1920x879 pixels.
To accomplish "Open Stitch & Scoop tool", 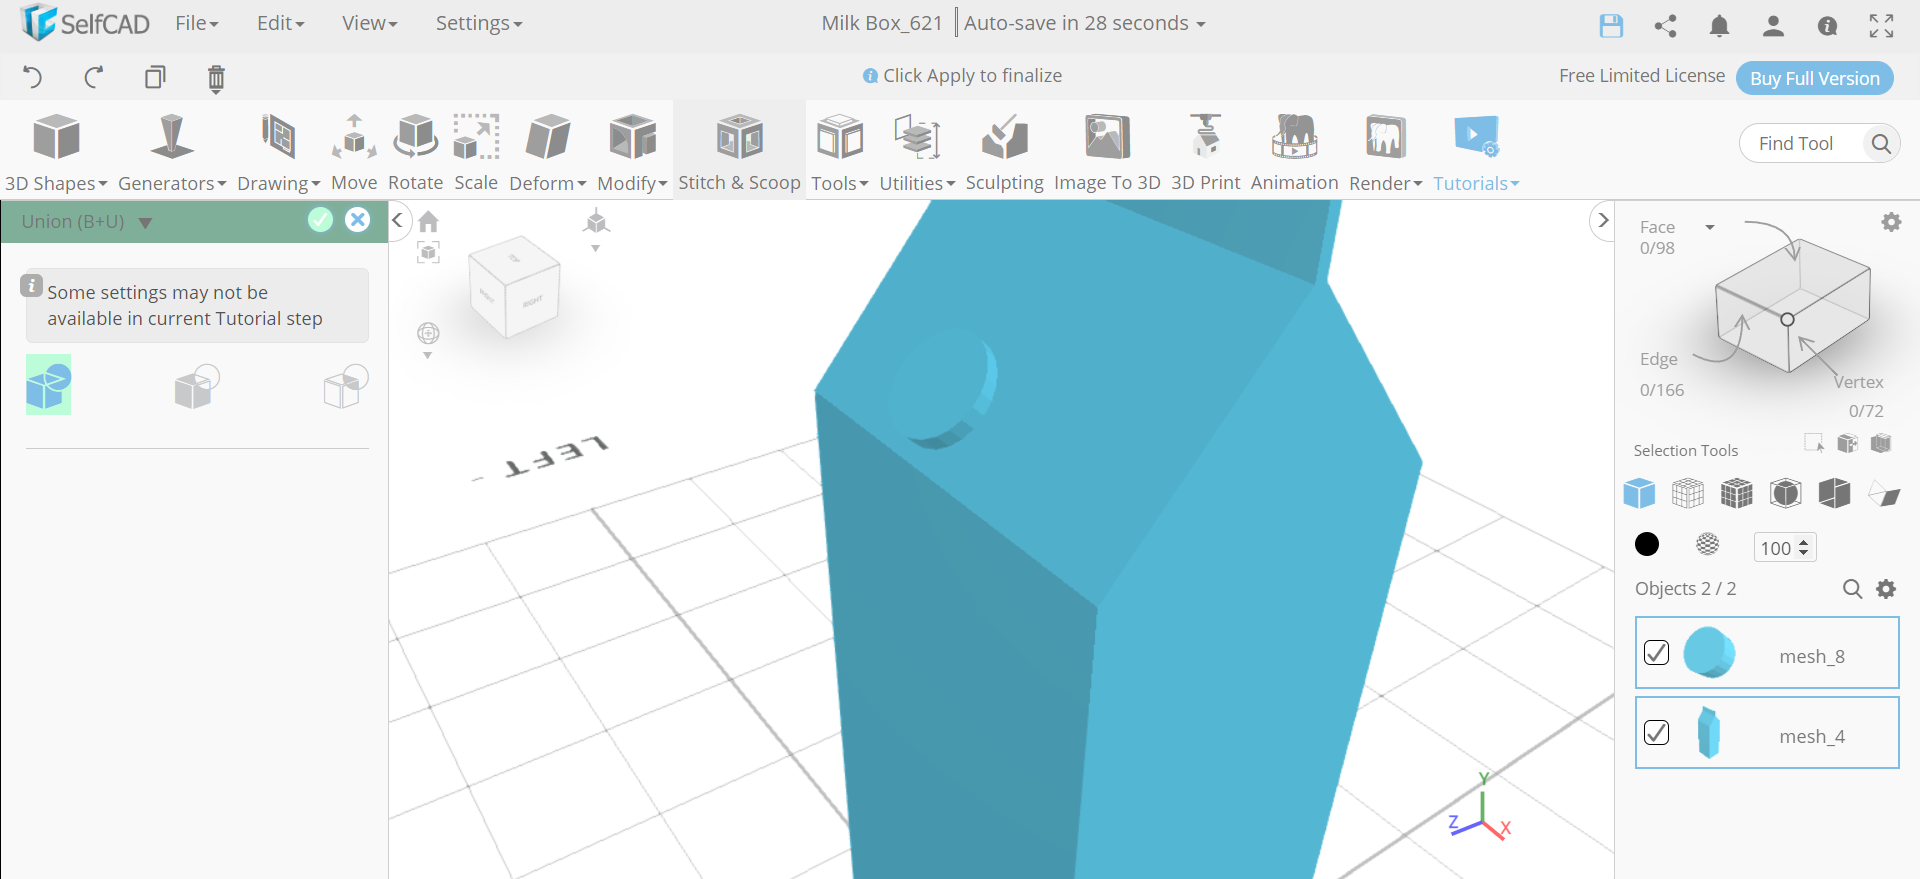I will tap(739, 152).
